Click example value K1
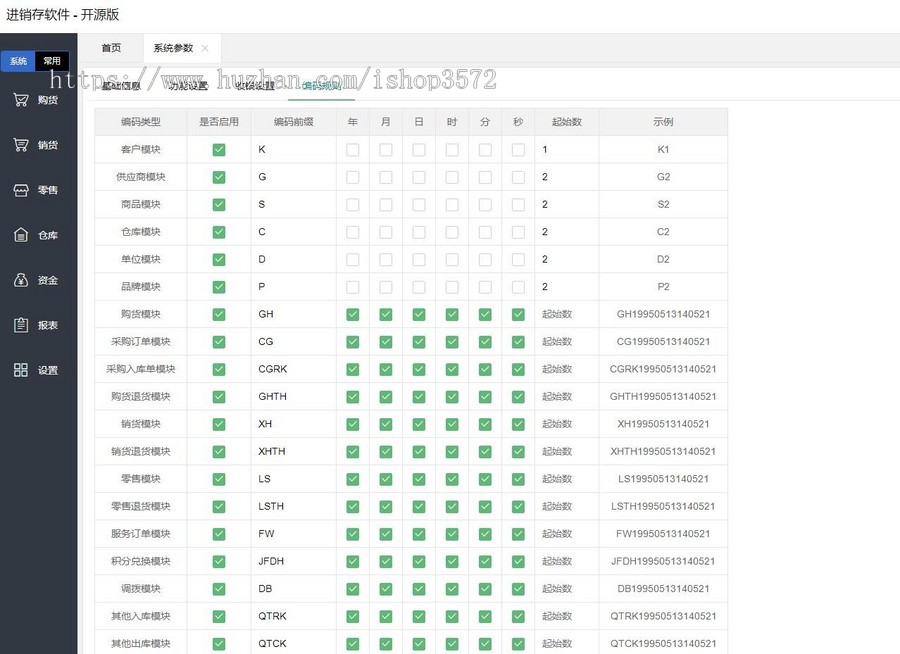This screenshot has width=900, height=654. click(x=663, y=149)
